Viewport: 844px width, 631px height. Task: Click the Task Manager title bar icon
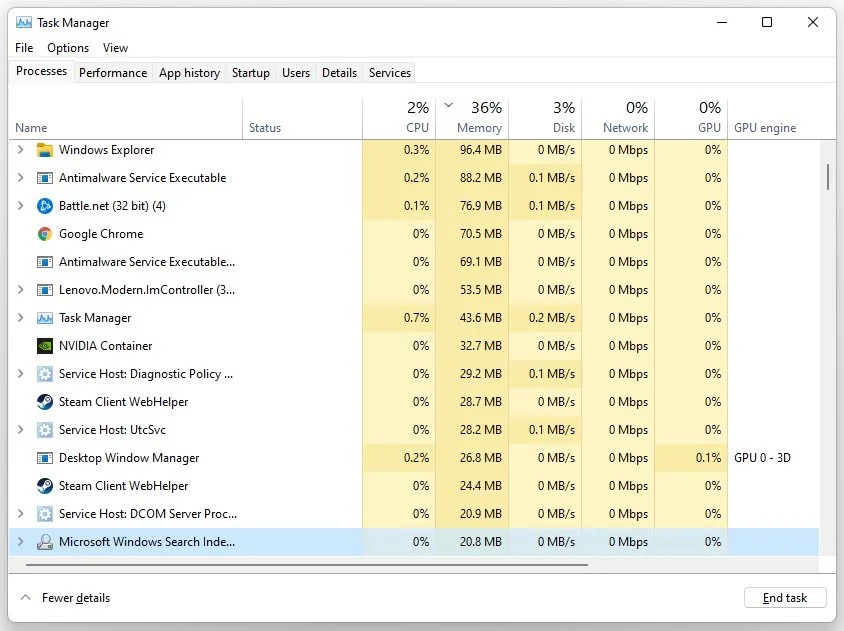tap(24, 23)
